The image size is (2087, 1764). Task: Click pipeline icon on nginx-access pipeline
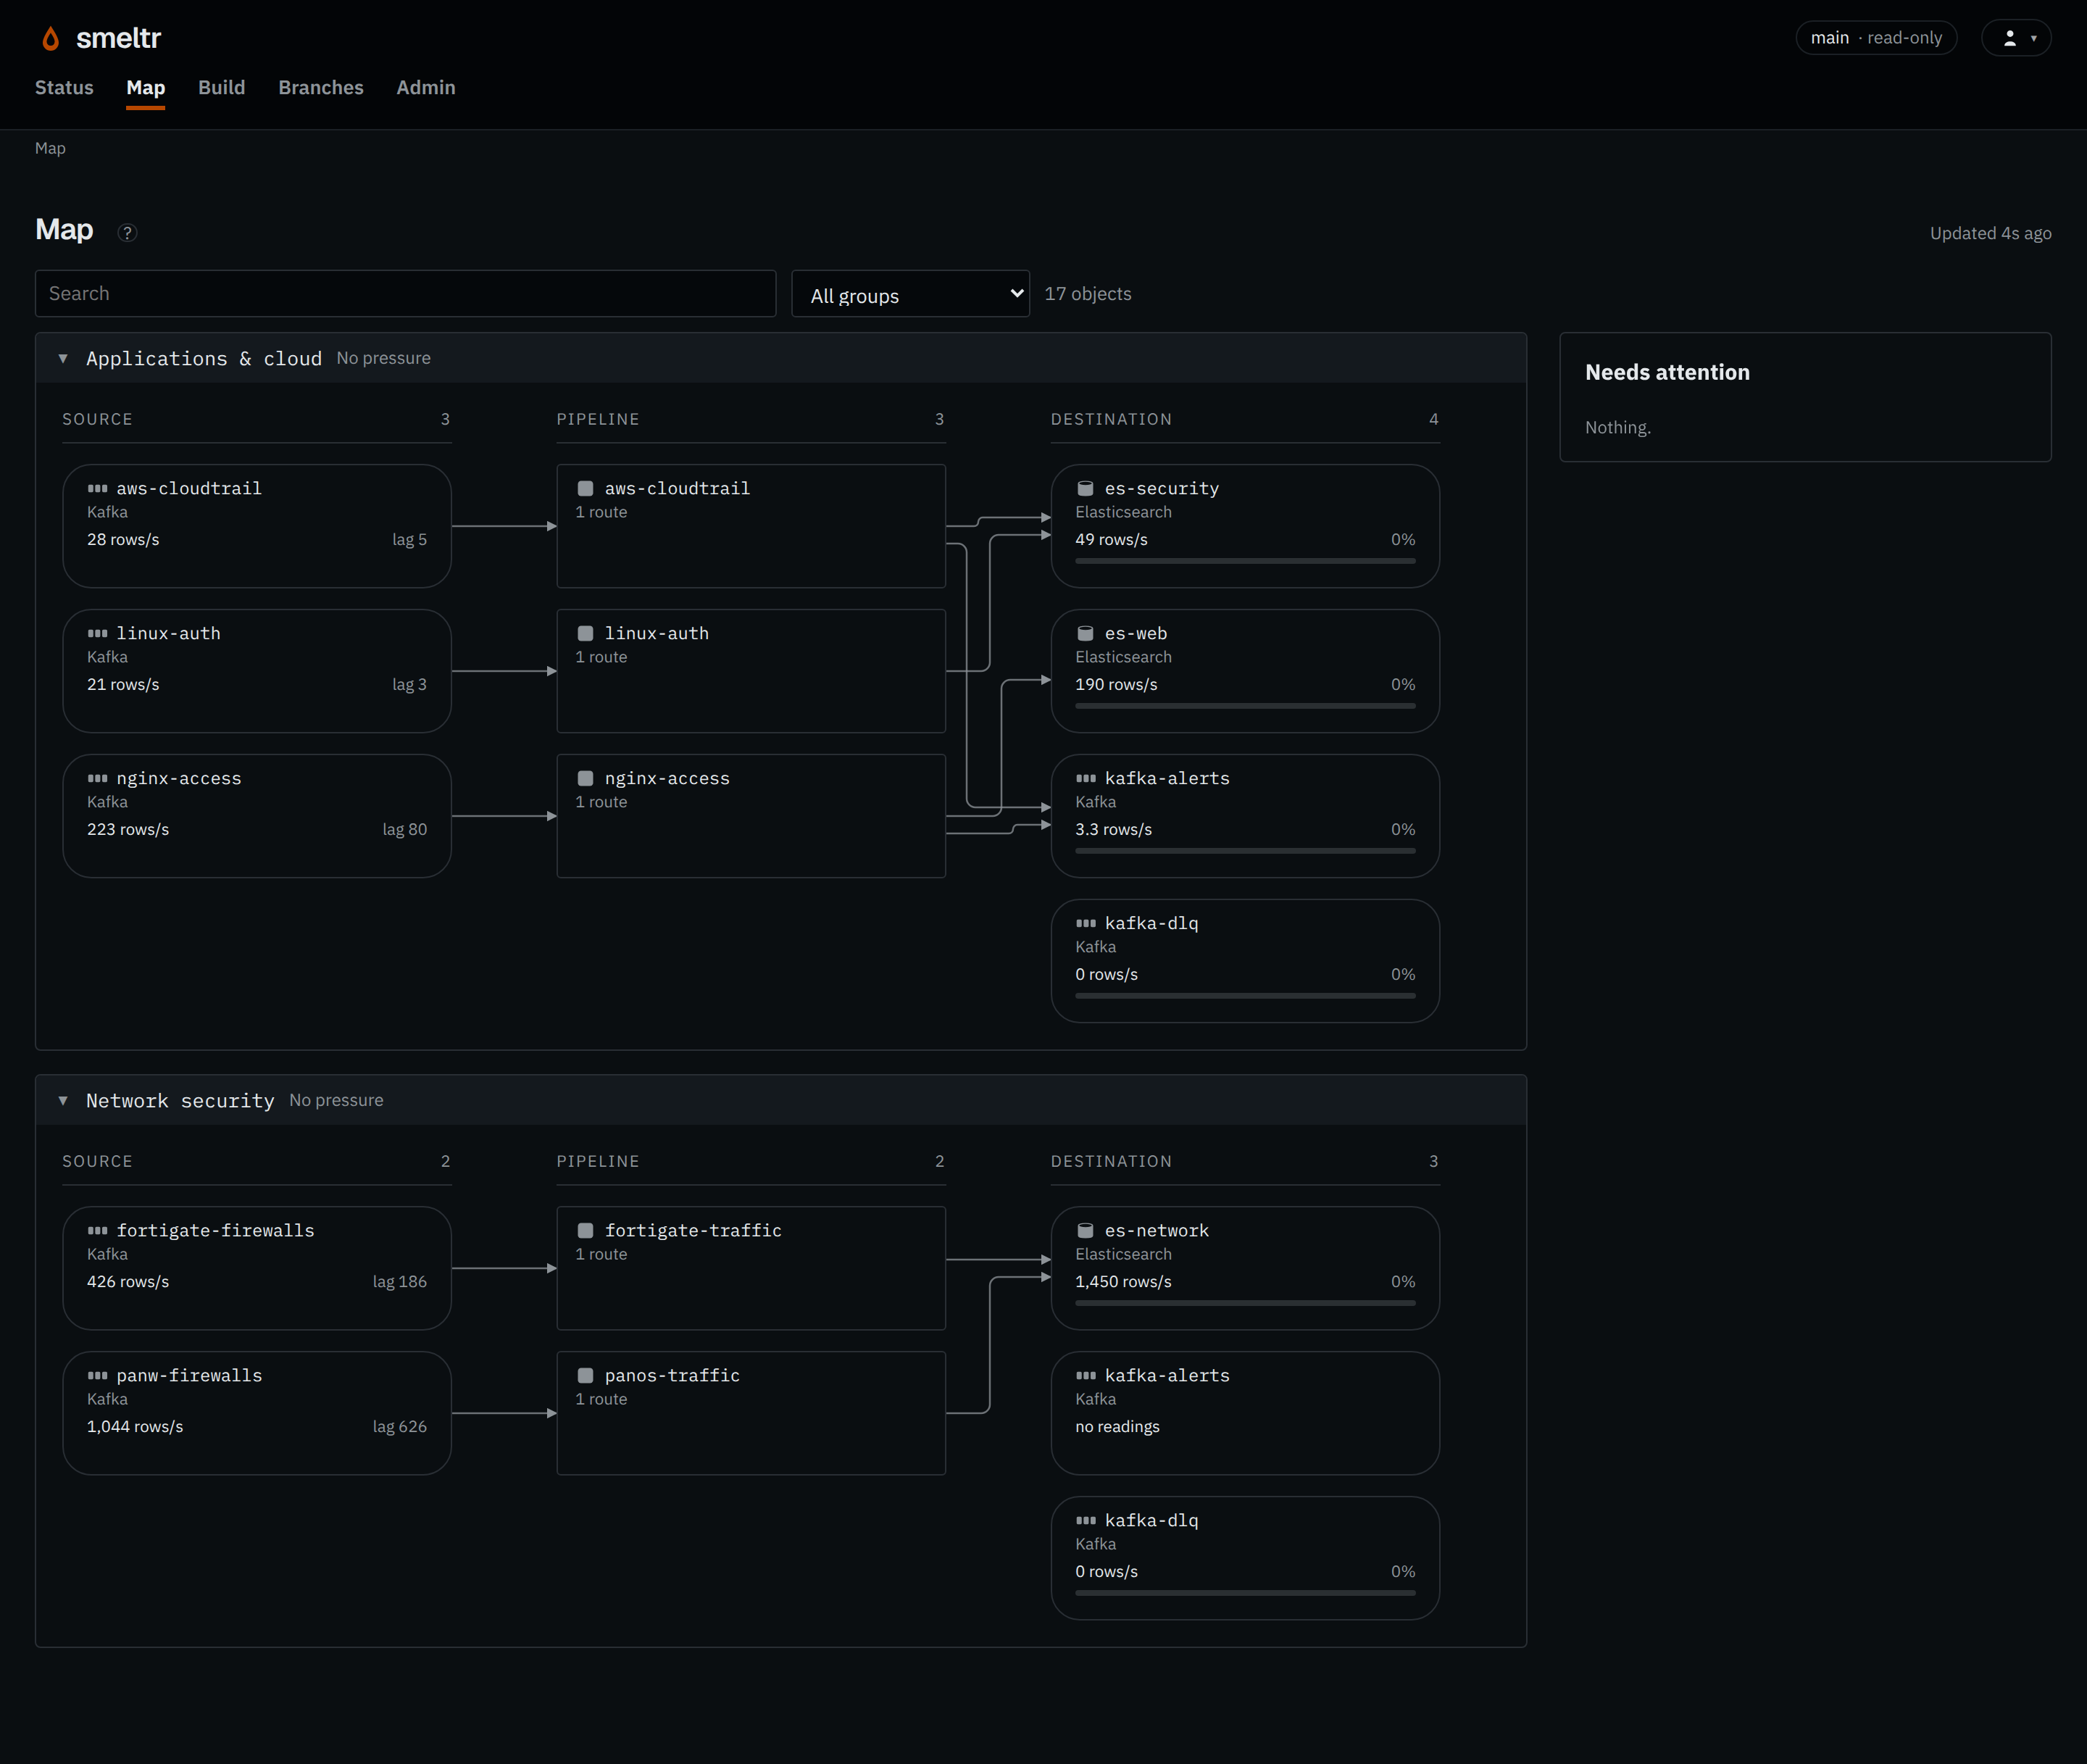pos(586,778)
